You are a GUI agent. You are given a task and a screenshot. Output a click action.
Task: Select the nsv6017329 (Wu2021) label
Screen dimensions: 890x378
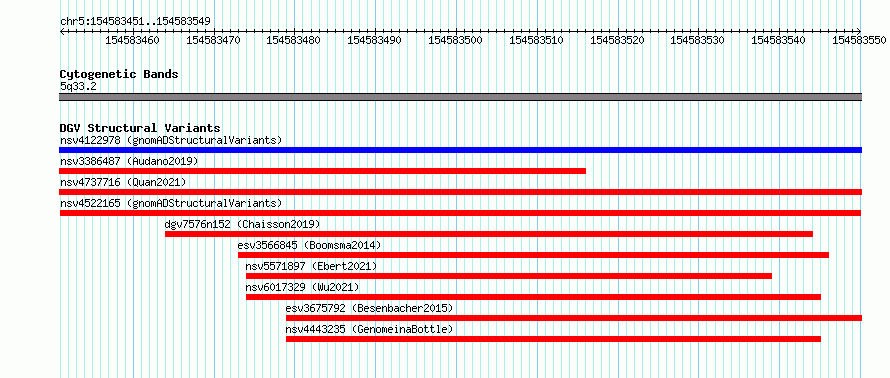(303, 287)
